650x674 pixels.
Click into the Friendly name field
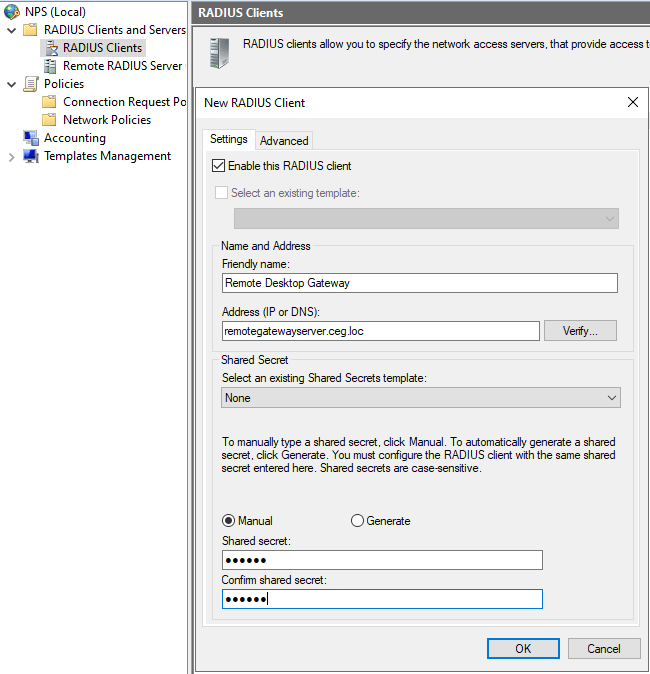click(x=420, y=283)
